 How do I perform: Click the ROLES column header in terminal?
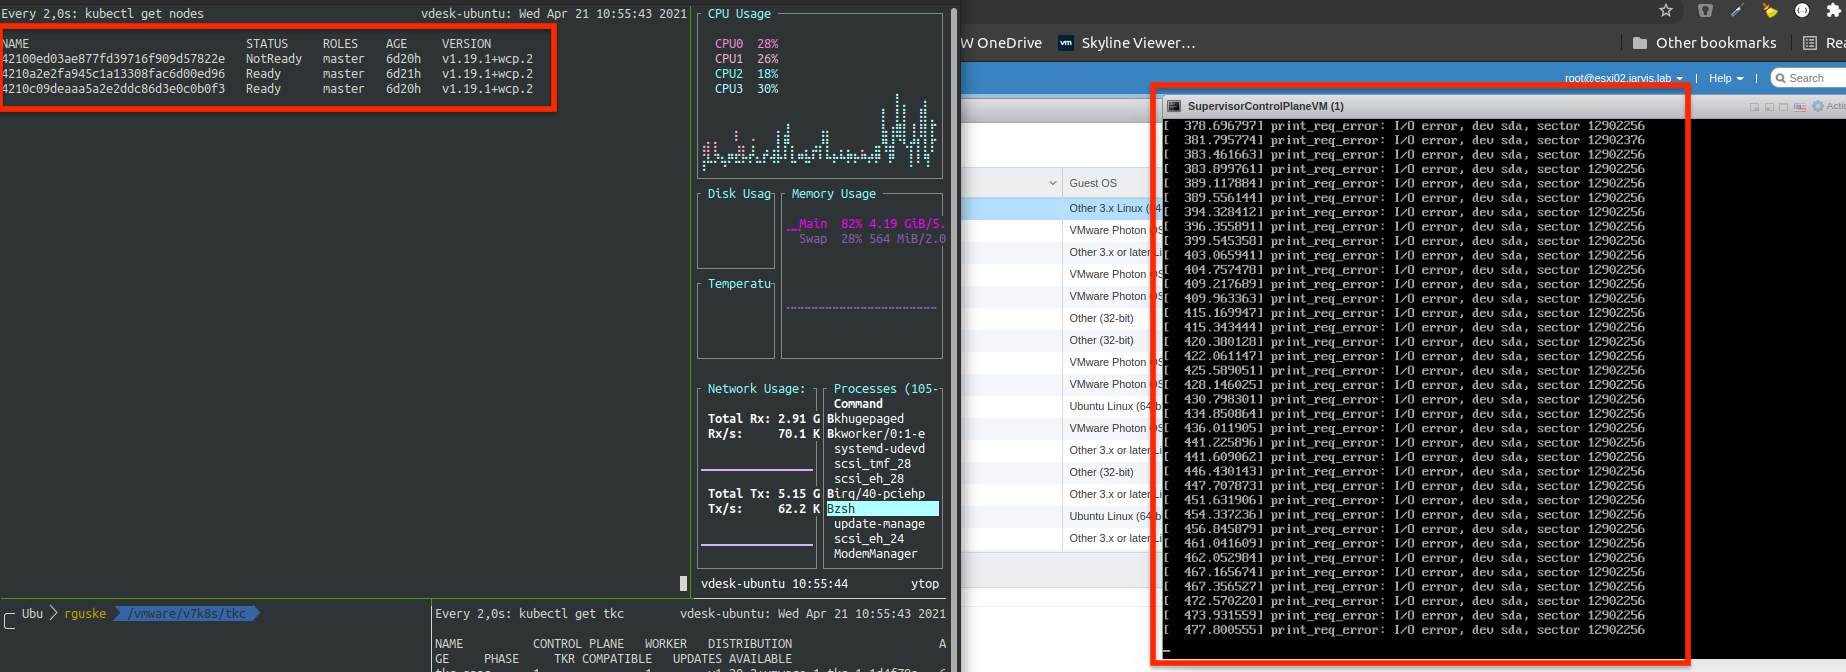click(x=340, y=44)
